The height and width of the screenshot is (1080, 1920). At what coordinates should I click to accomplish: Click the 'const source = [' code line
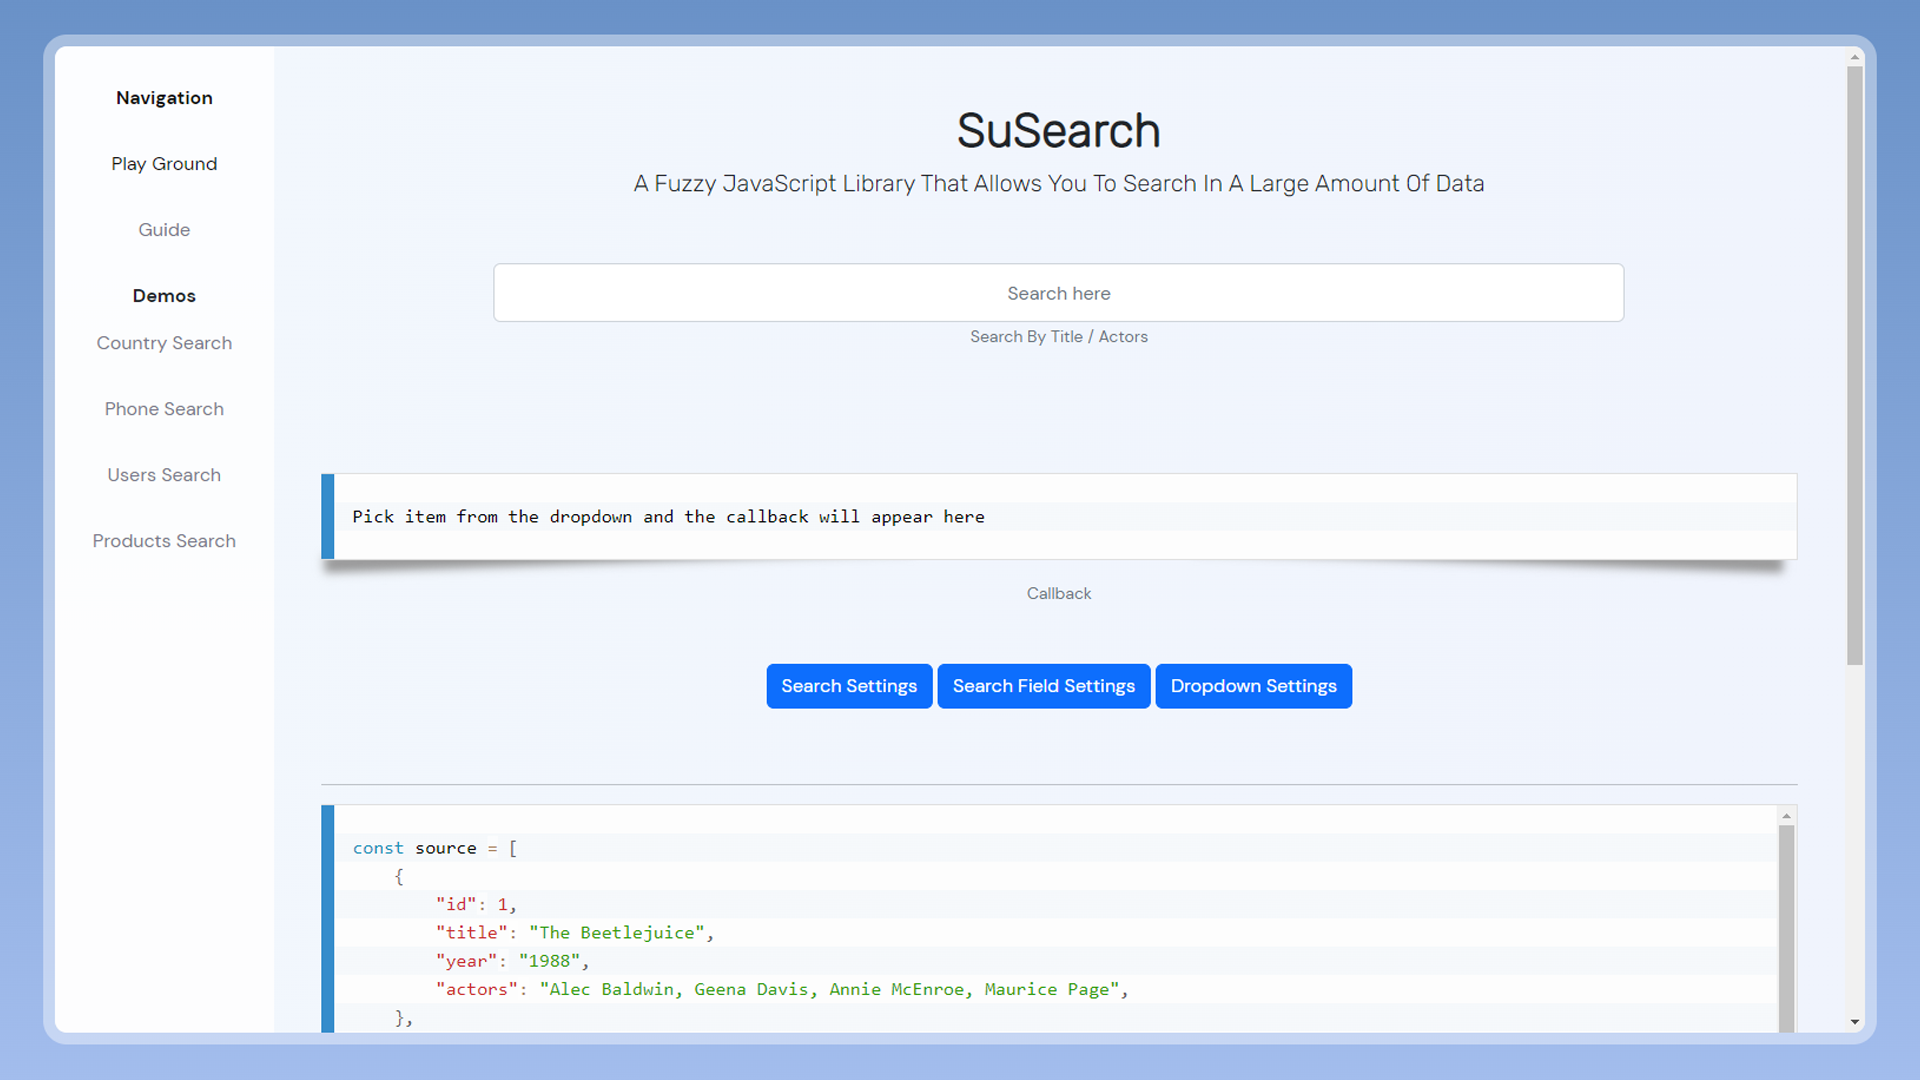435,848
